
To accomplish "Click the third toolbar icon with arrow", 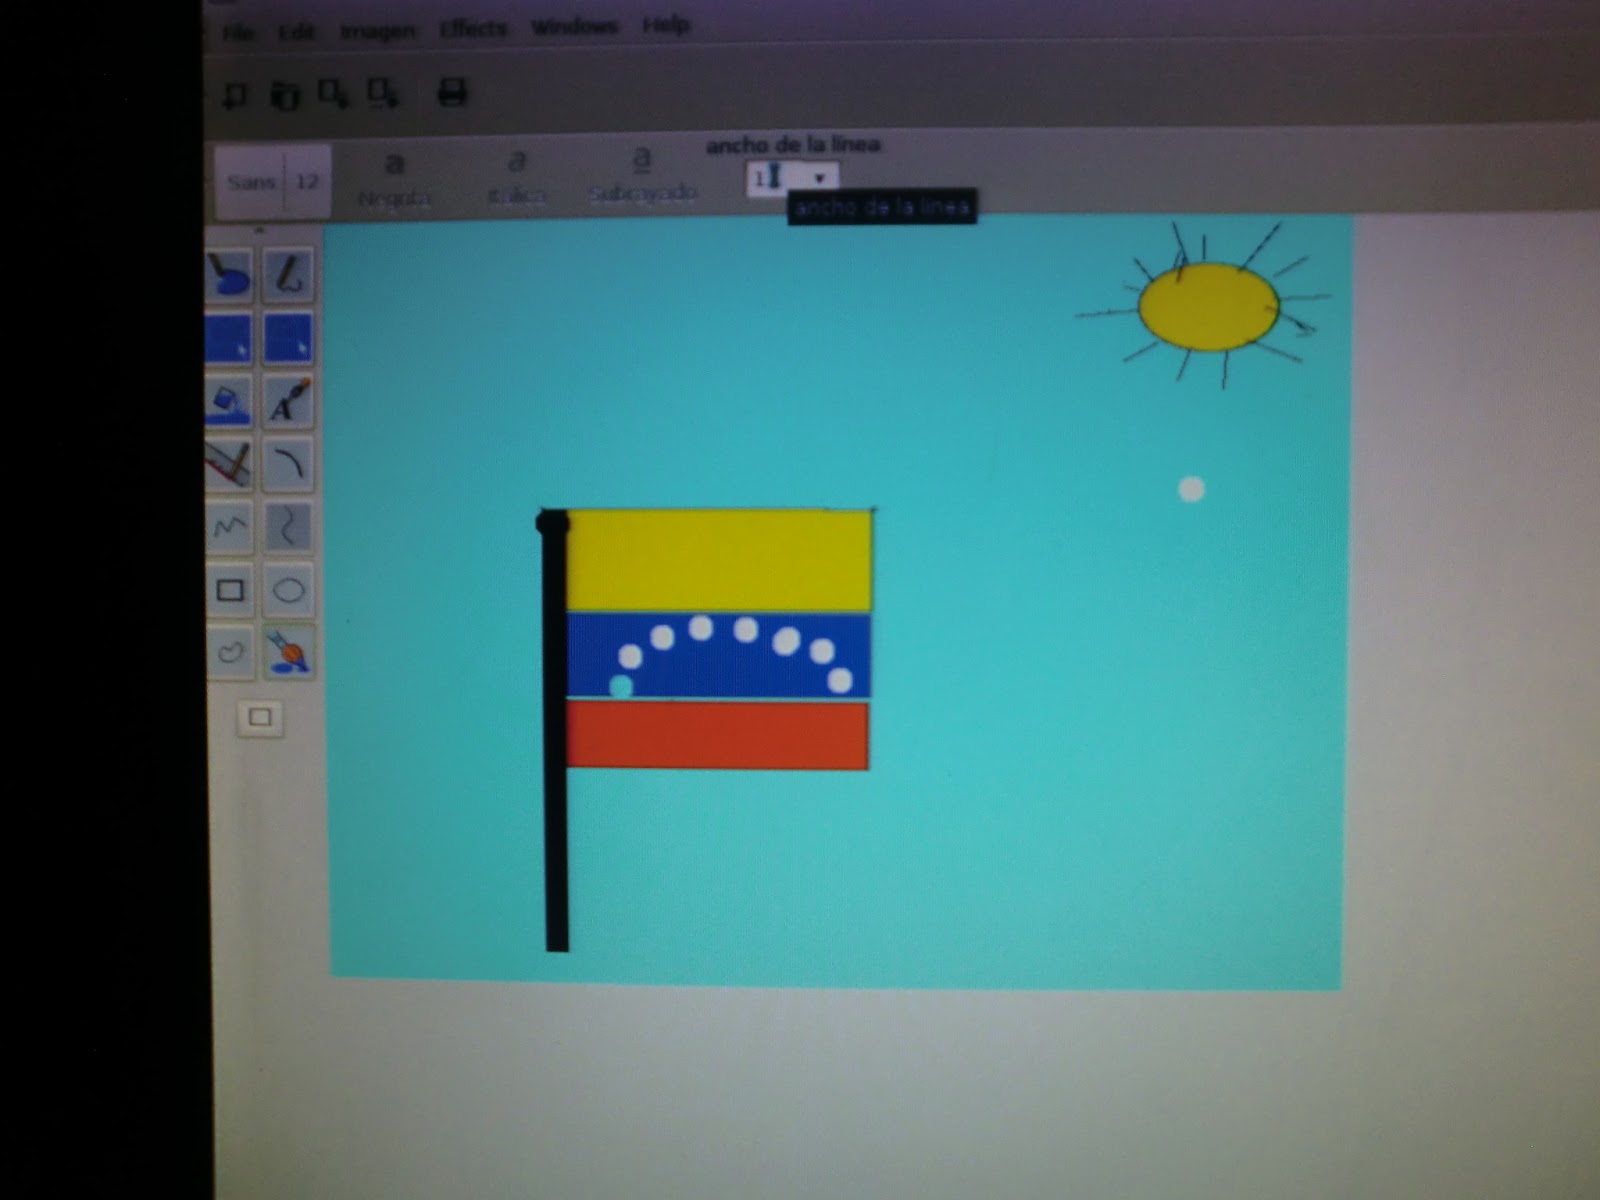I will 334,95.
